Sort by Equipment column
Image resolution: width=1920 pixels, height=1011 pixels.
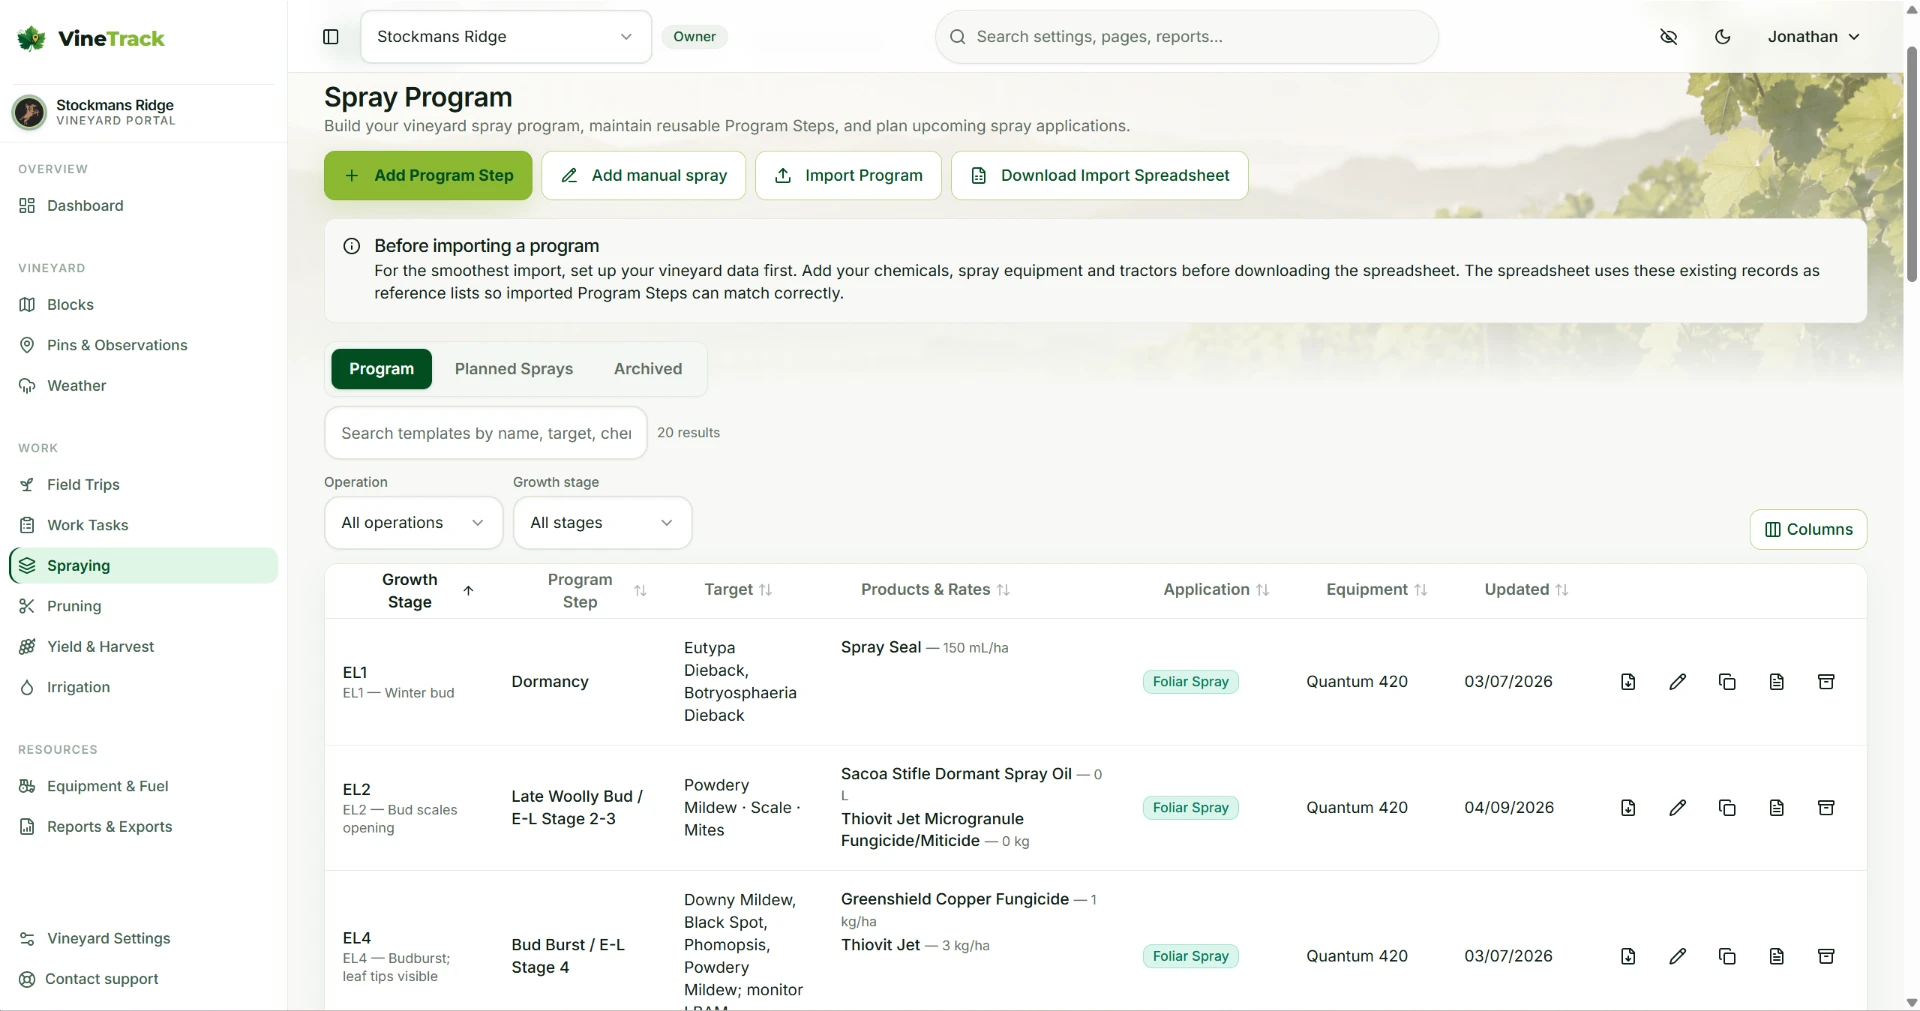point(1376,590)
